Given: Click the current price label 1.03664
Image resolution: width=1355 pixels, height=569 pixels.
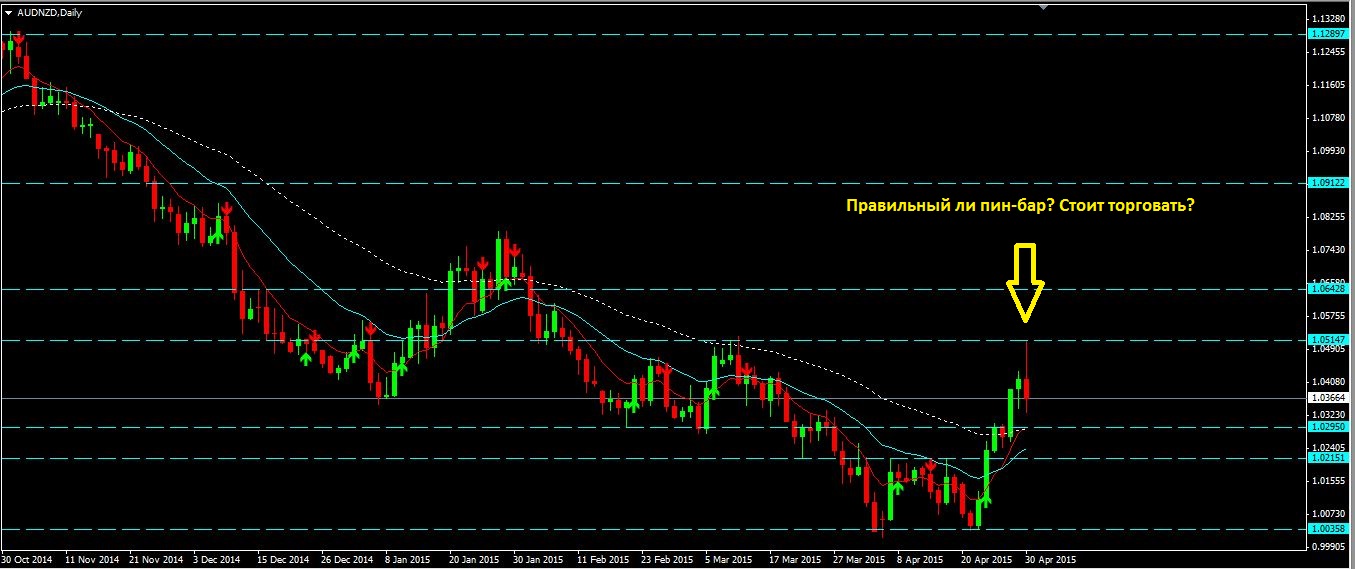Looking at the screenshot, I should coord(1329,398).
